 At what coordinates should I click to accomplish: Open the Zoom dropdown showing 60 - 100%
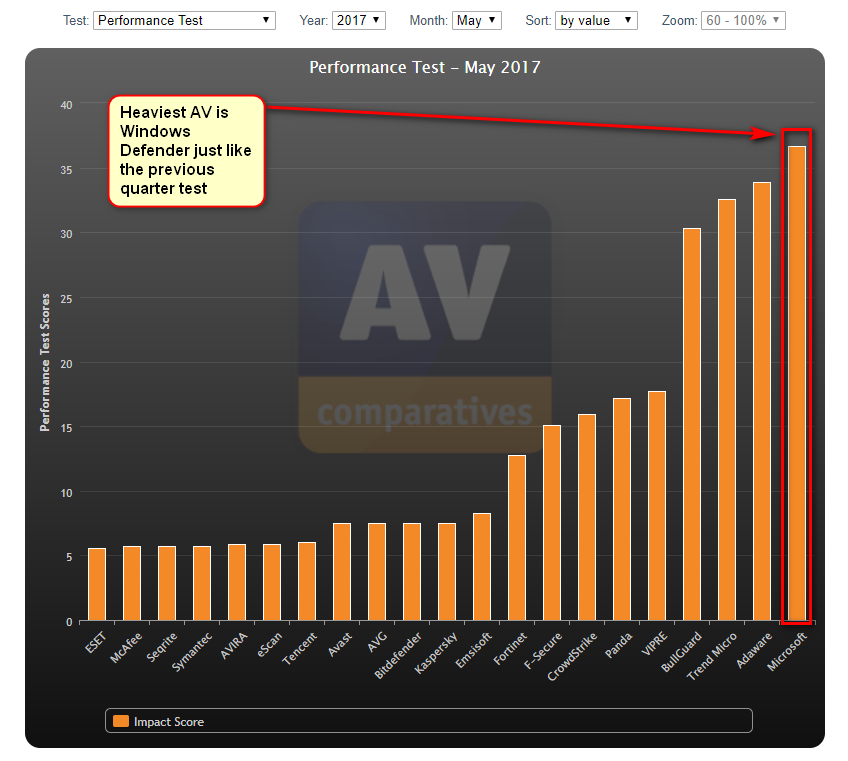(x=743, y=21)
